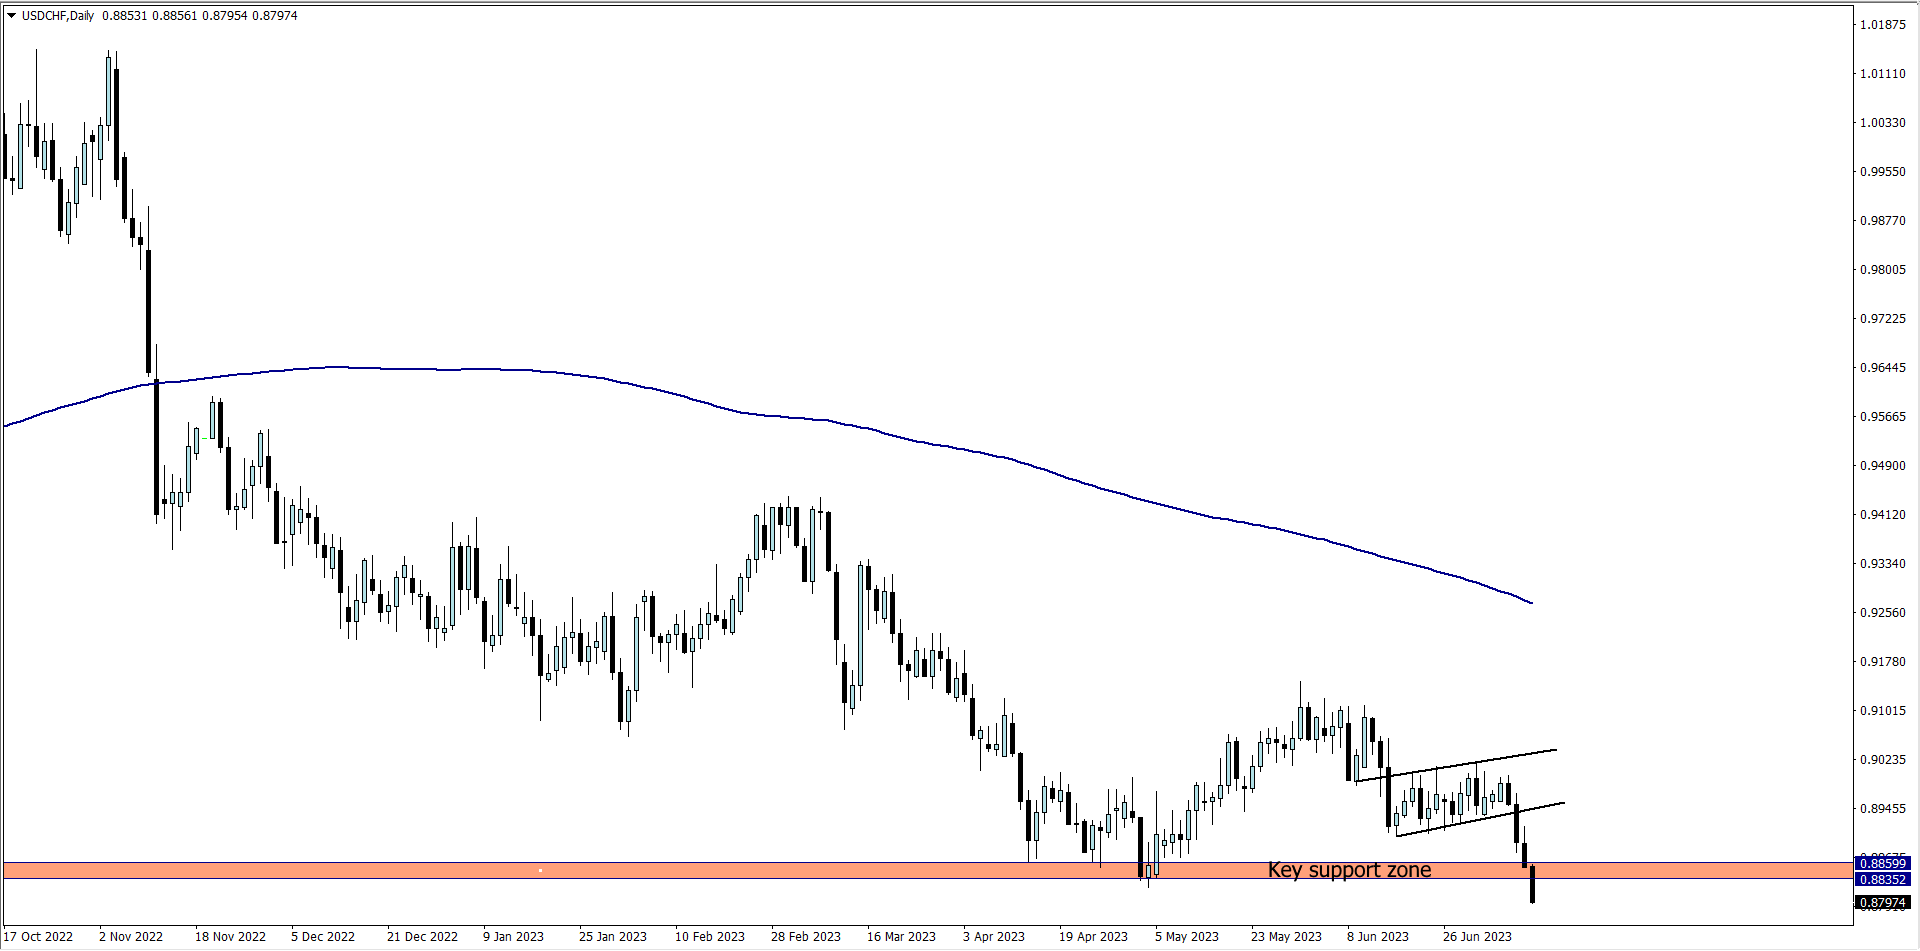Click the upper blue support horizontal line
The width and height of the screenshot is (1920, 951).
[x=927, y=863]
